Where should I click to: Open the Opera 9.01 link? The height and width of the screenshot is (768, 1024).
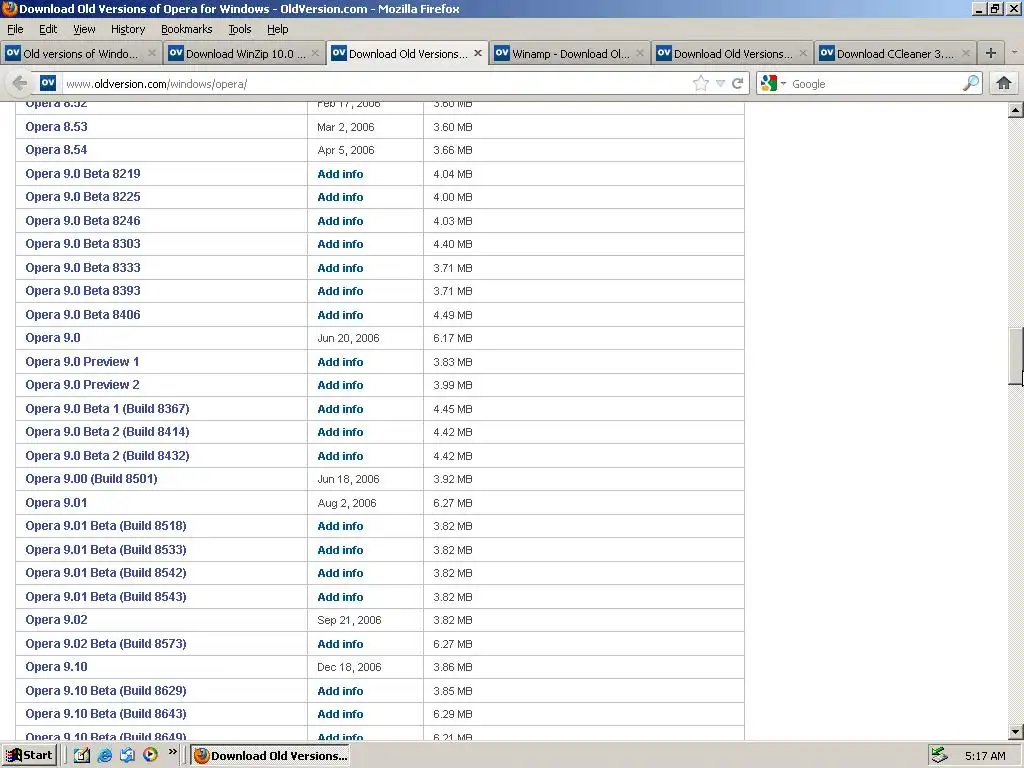[56, 502]
